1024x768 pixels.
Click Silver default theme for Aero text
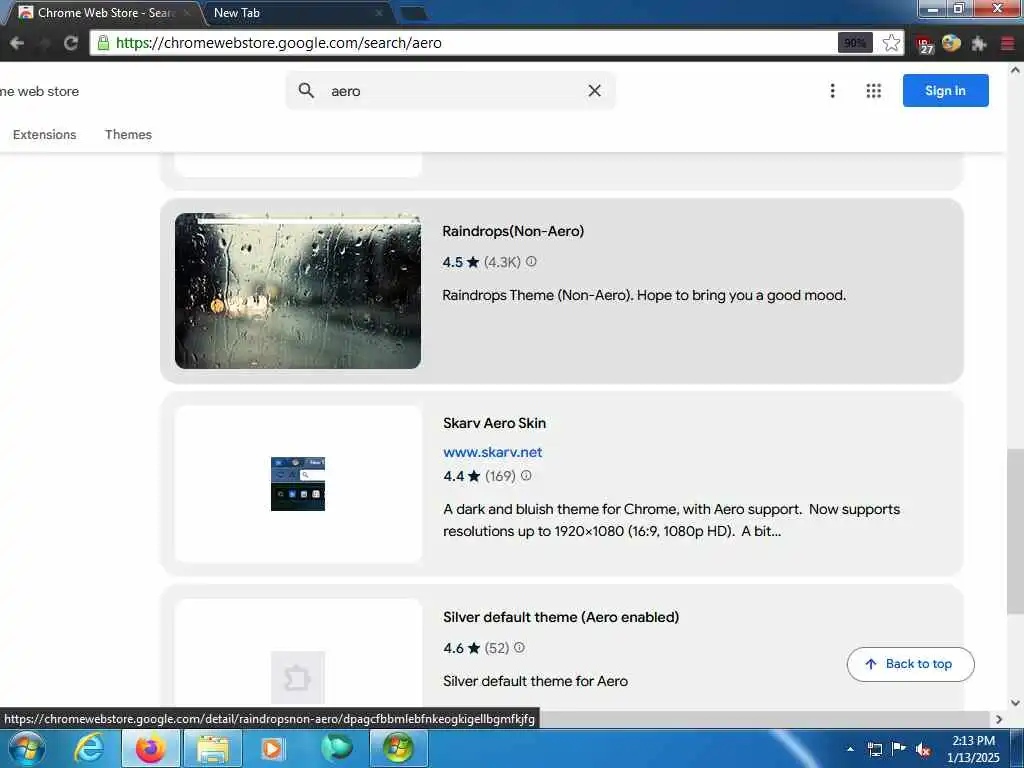[536, 681]
